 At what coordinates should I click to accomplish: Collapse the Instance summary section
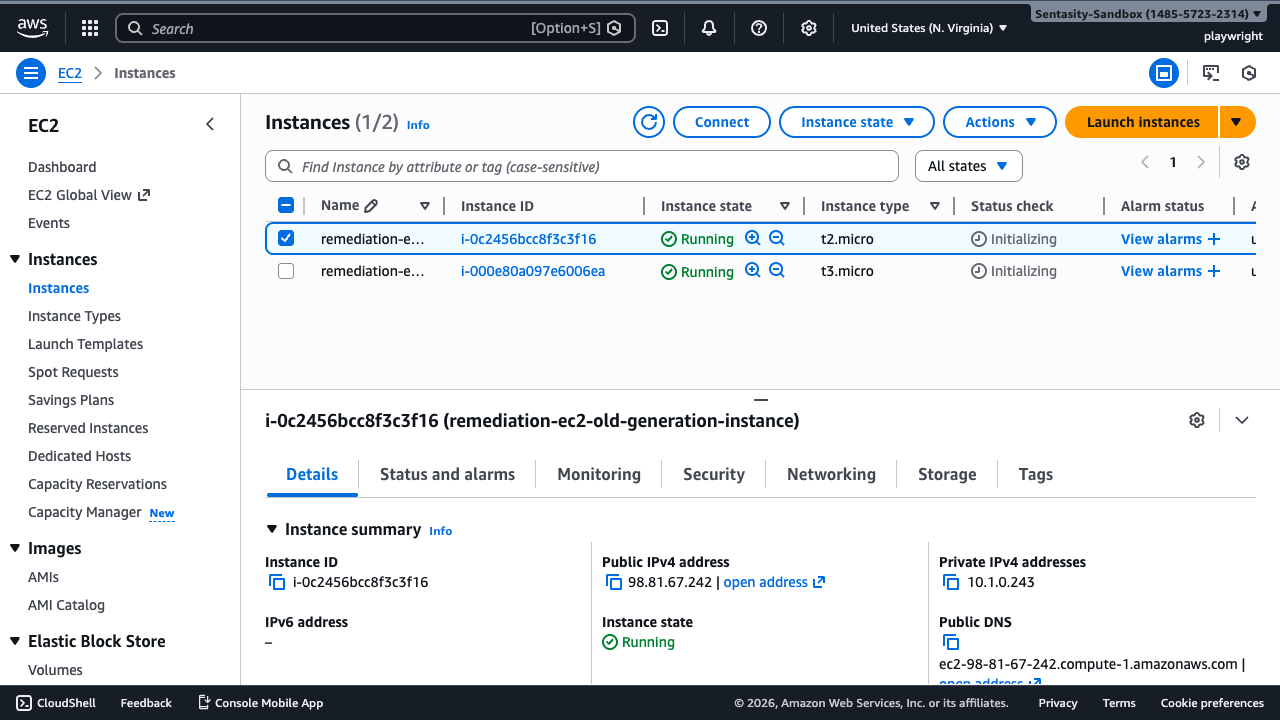(x=272, y=529)
